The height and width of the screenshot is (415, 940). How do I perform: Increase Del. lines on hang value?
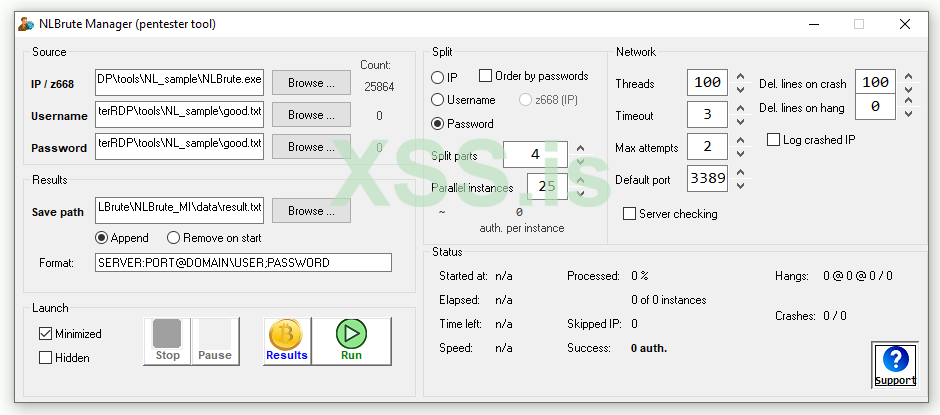(909, 100)
